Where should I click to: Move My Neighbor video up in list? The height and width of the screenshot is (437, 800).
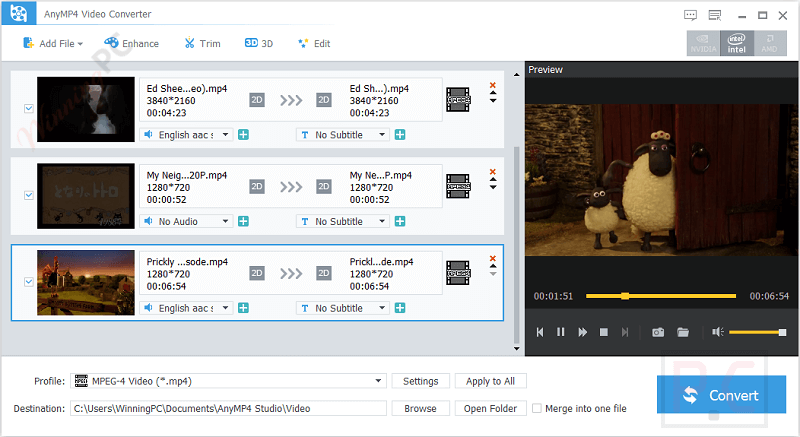point(493,179)
